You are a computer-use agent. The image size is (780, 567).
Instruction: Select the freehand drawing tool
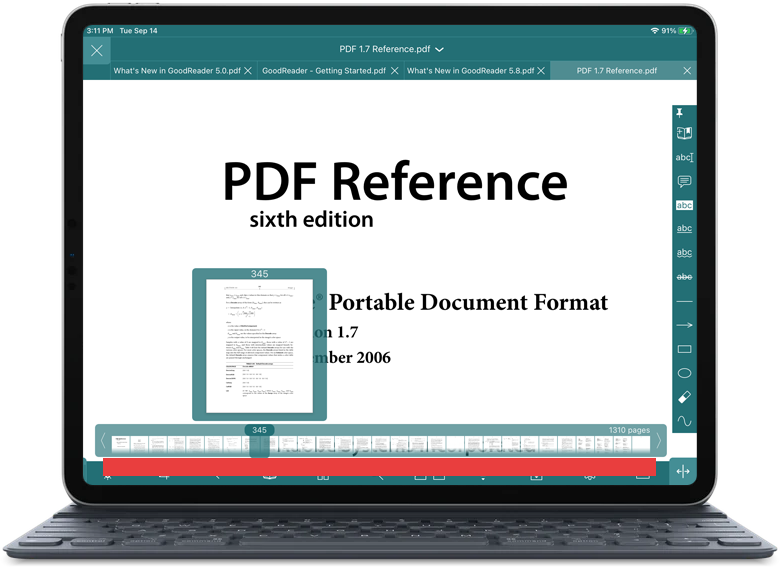point(684,421)
